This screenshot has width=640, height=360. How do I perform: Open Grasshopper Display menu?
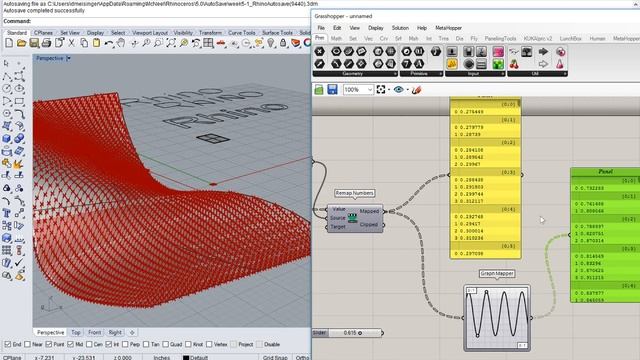point(376,28)
